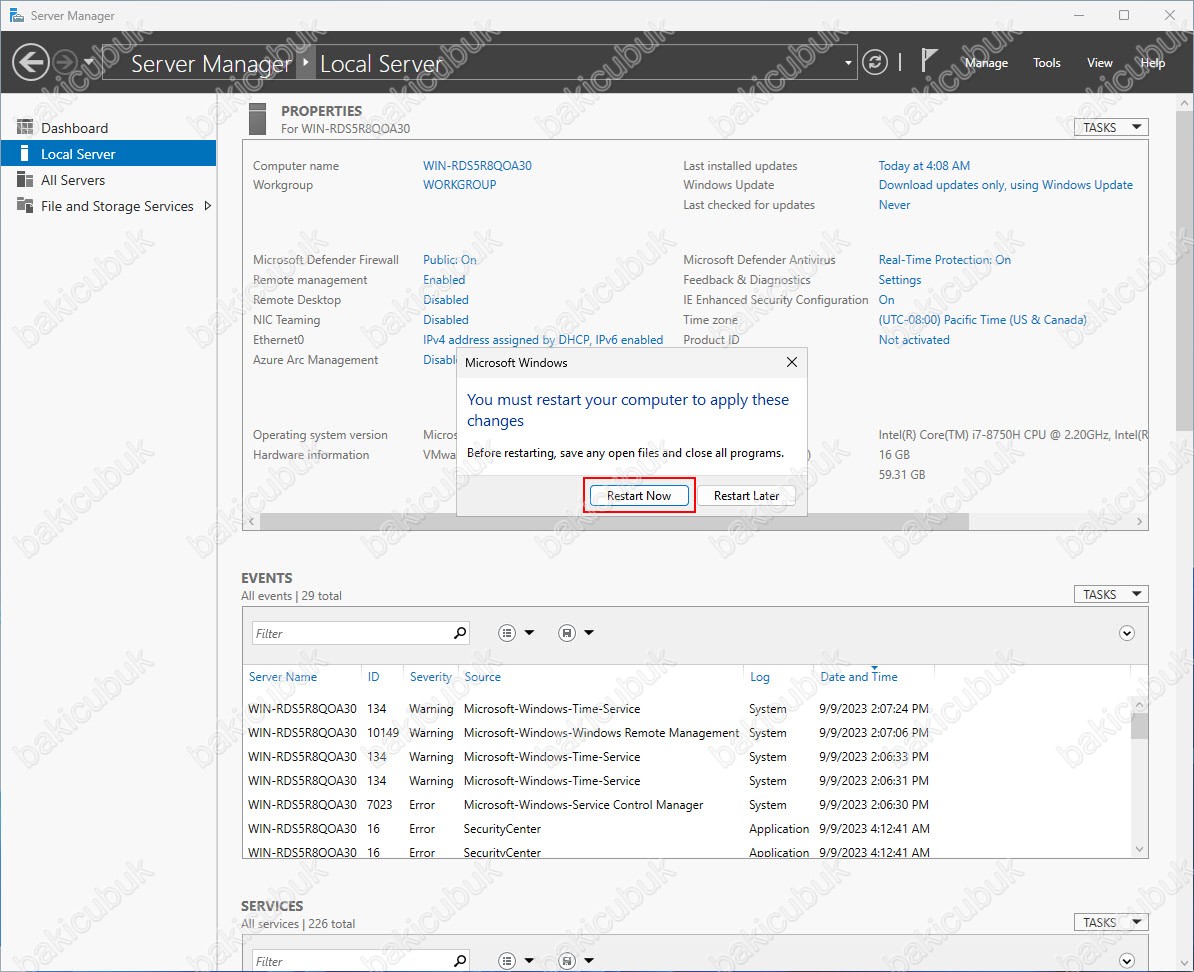Click the Services filter search magnifier icon
The height and width of the screenshot is (972, 1194).
pos(460,961)
